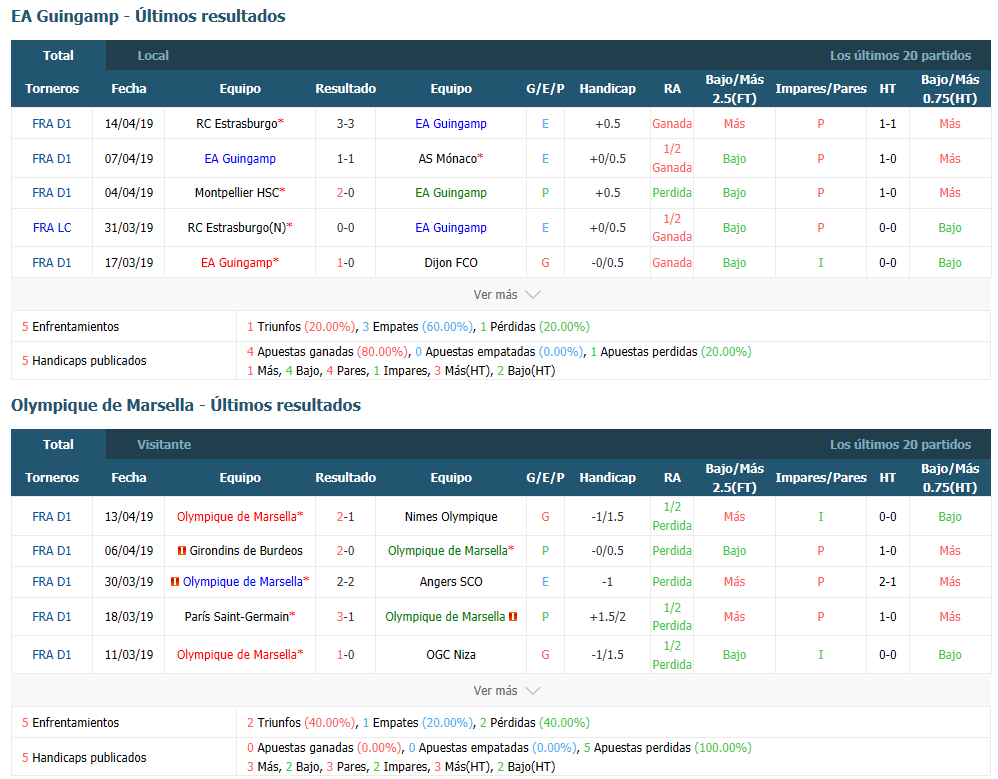
Task: Open the FRA D1 link for 14/04/19
Action: pos(52,123)
